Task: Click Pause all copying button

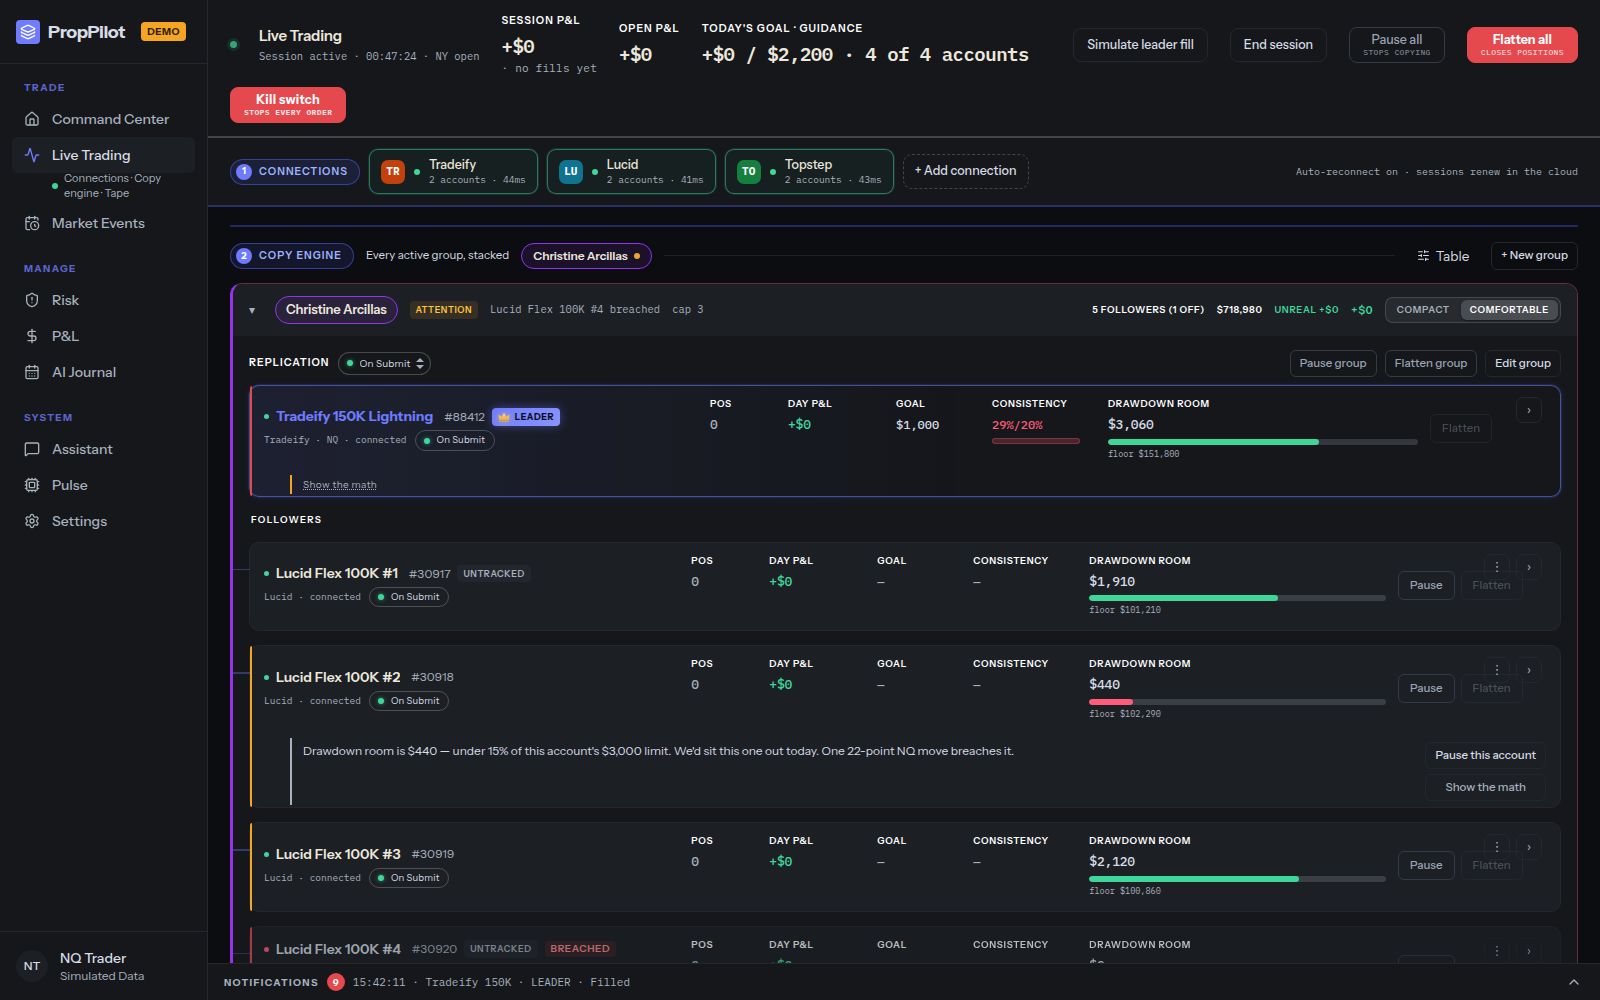Action: click(1396, 45)
